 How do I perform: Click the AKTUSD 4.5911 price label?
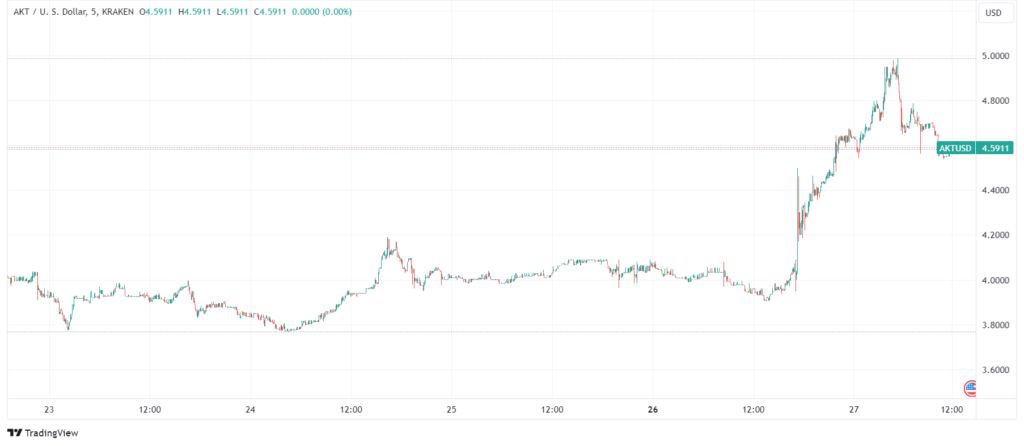[974, 148]
